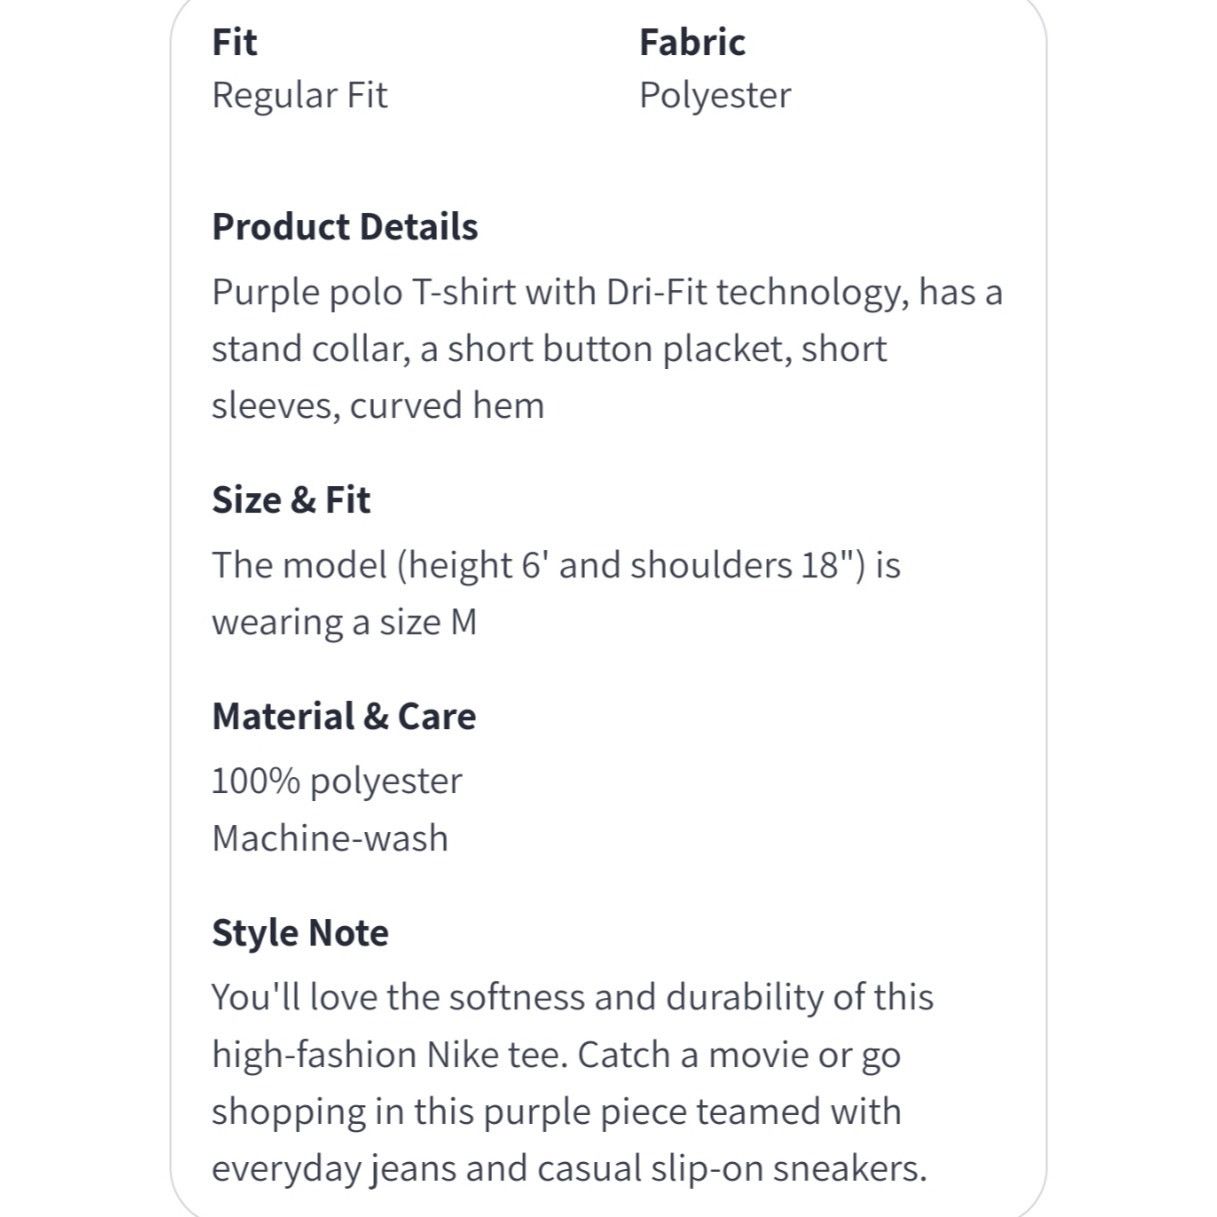The width and height of the screenshot is (1217, 1217).
Task: Click the model height and shoulders text
Action: [556, 566]
